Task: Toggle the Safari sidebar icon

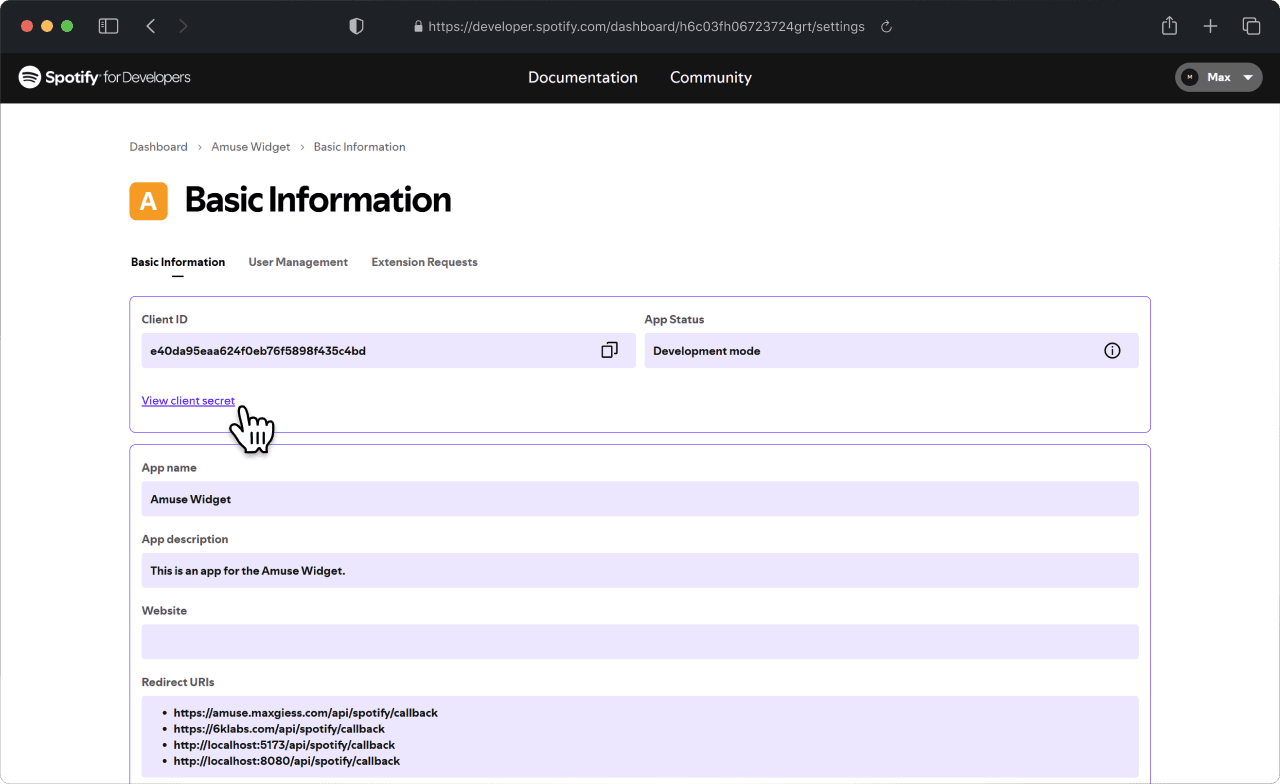Action: pos(108,27)
